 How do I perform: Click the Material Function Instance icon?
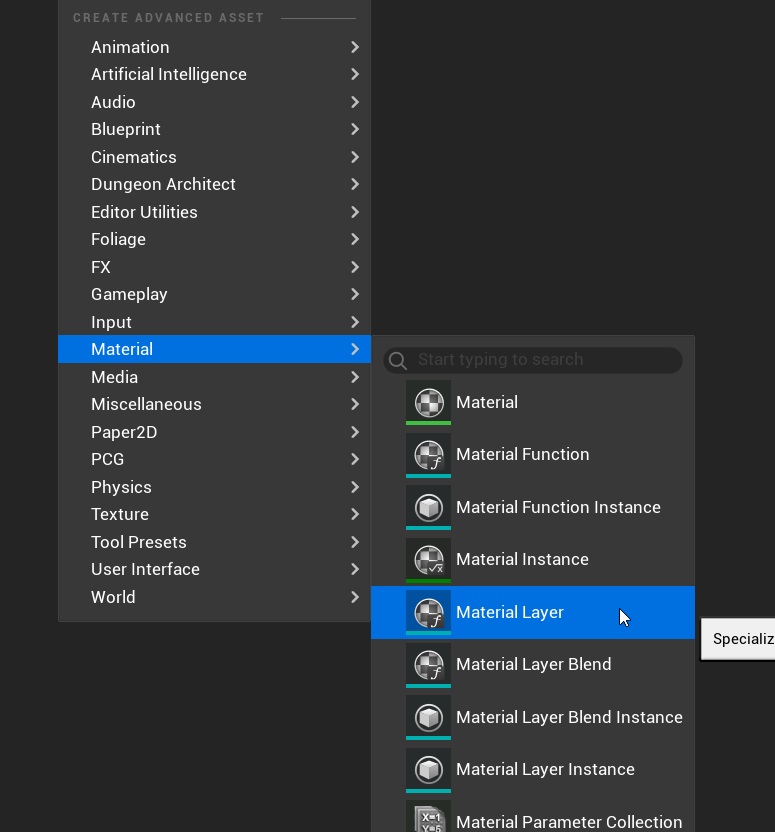click(428, 507)
